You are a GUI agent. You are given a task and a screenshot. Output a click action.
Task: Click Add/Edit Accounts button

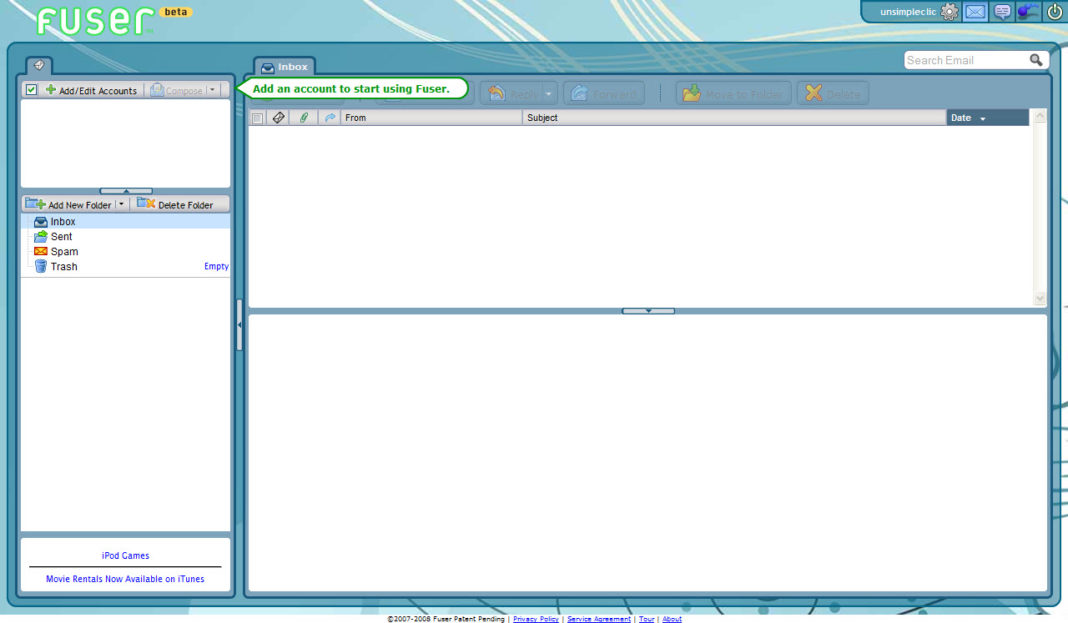coord(91,90)
